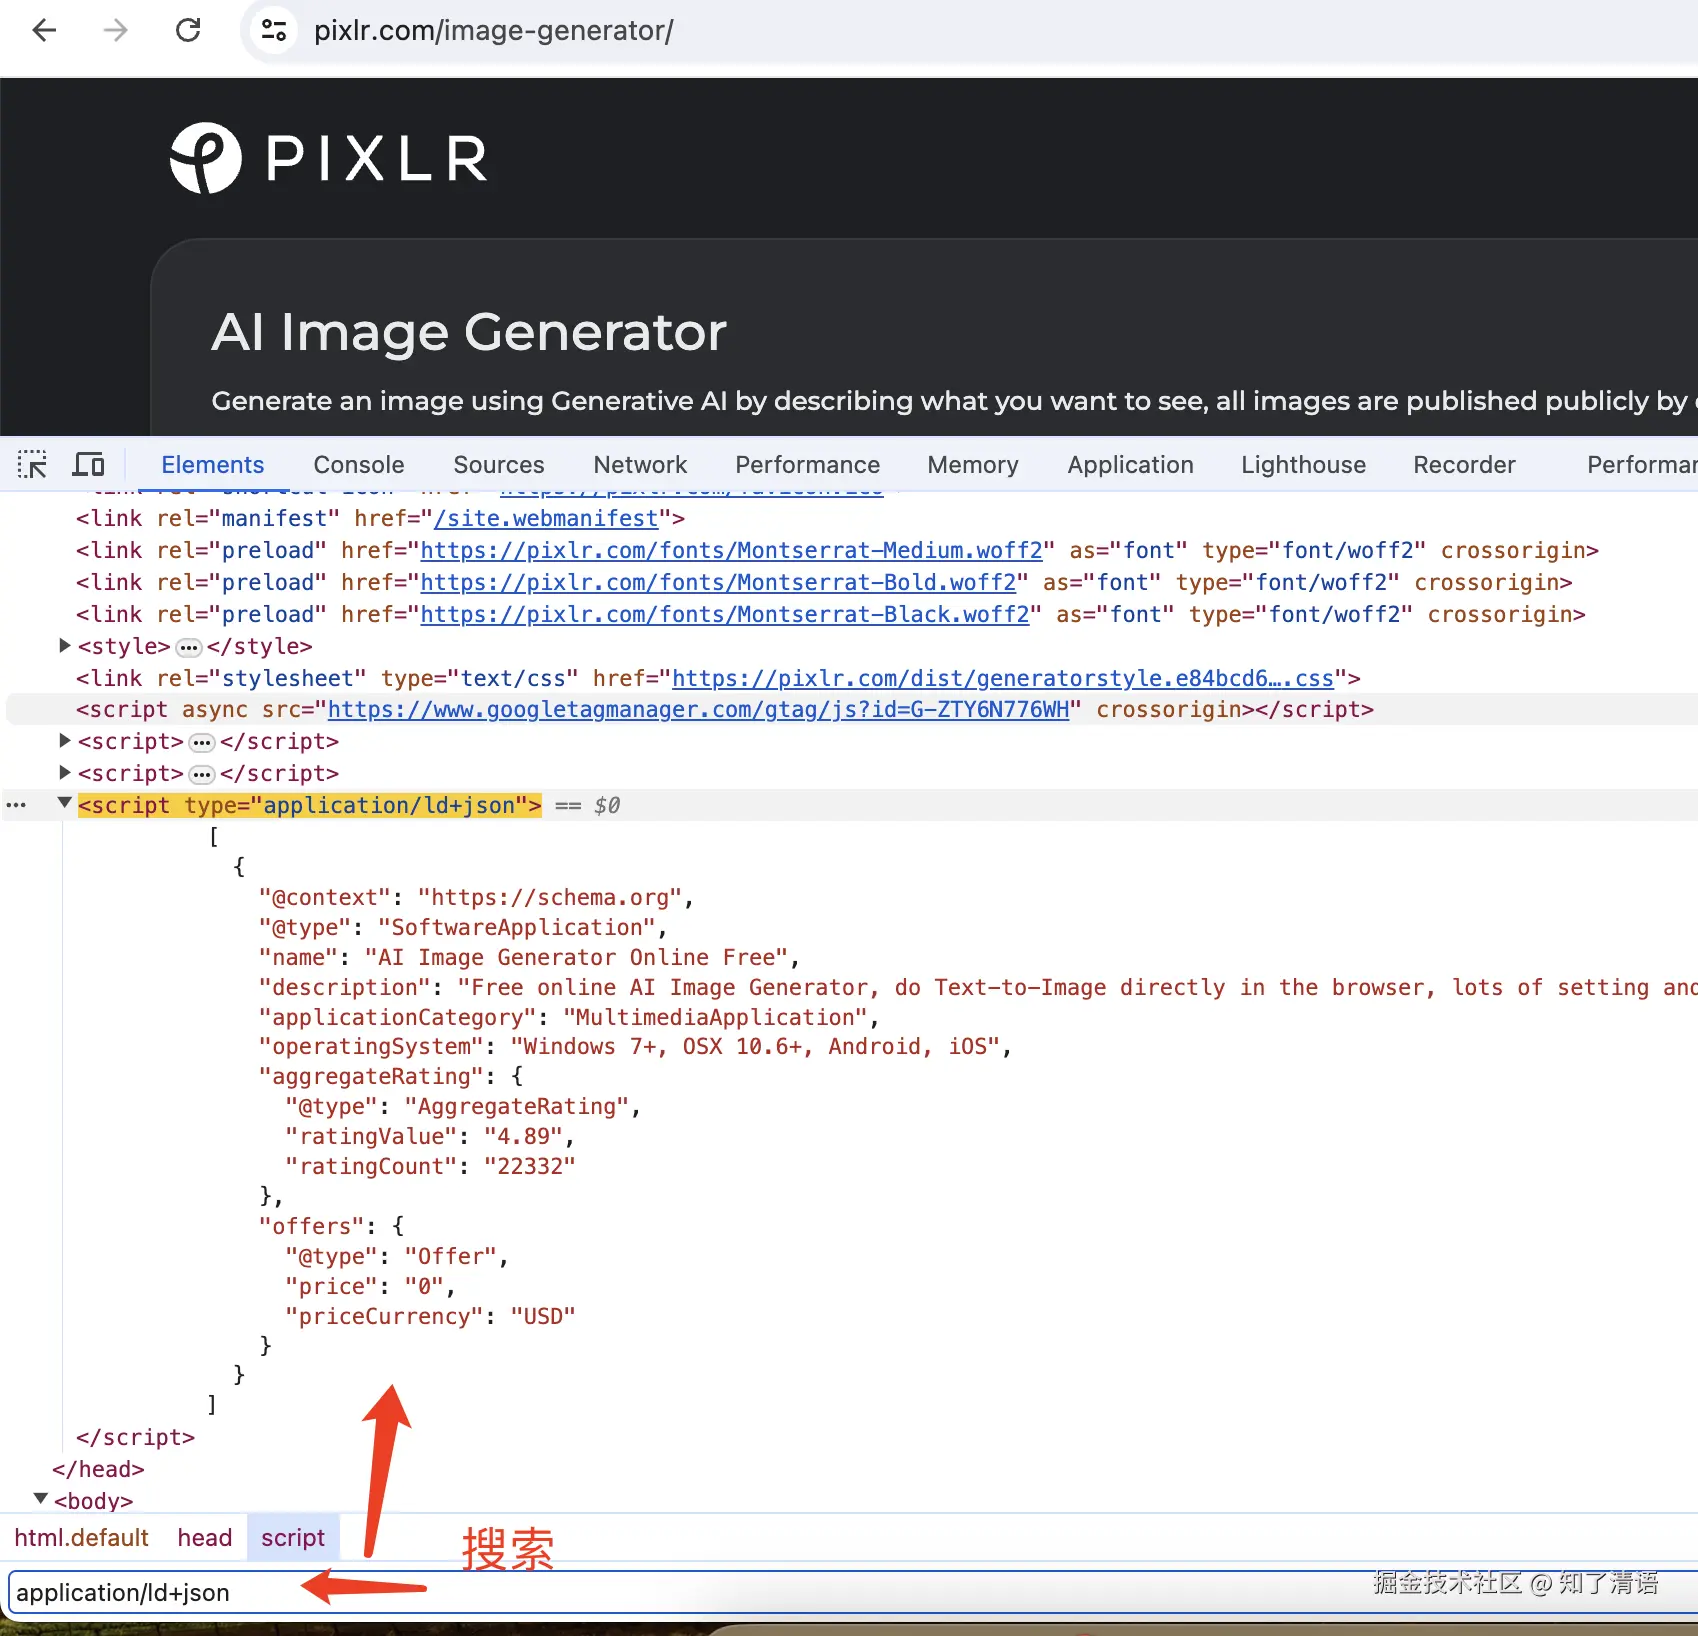Open the Application tab
Screen dimensions: 1698x1636
(1130, 465)
